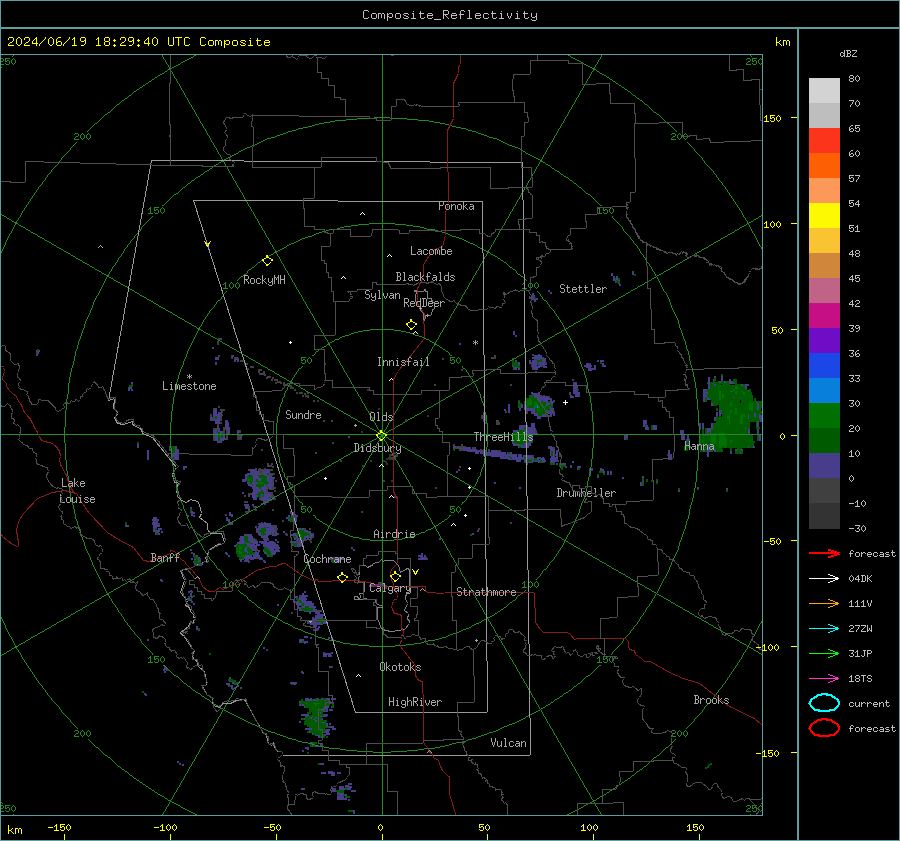
Task: Click the magenta 39 dBZ color swatch
Action: [x=824, y=316]
